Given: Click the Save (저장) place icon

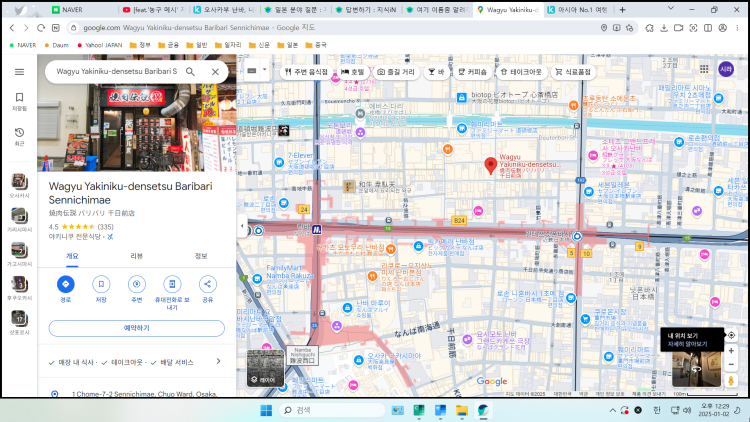Looking at the screenshot, I should pyautogui.click(x=101, y=284).
